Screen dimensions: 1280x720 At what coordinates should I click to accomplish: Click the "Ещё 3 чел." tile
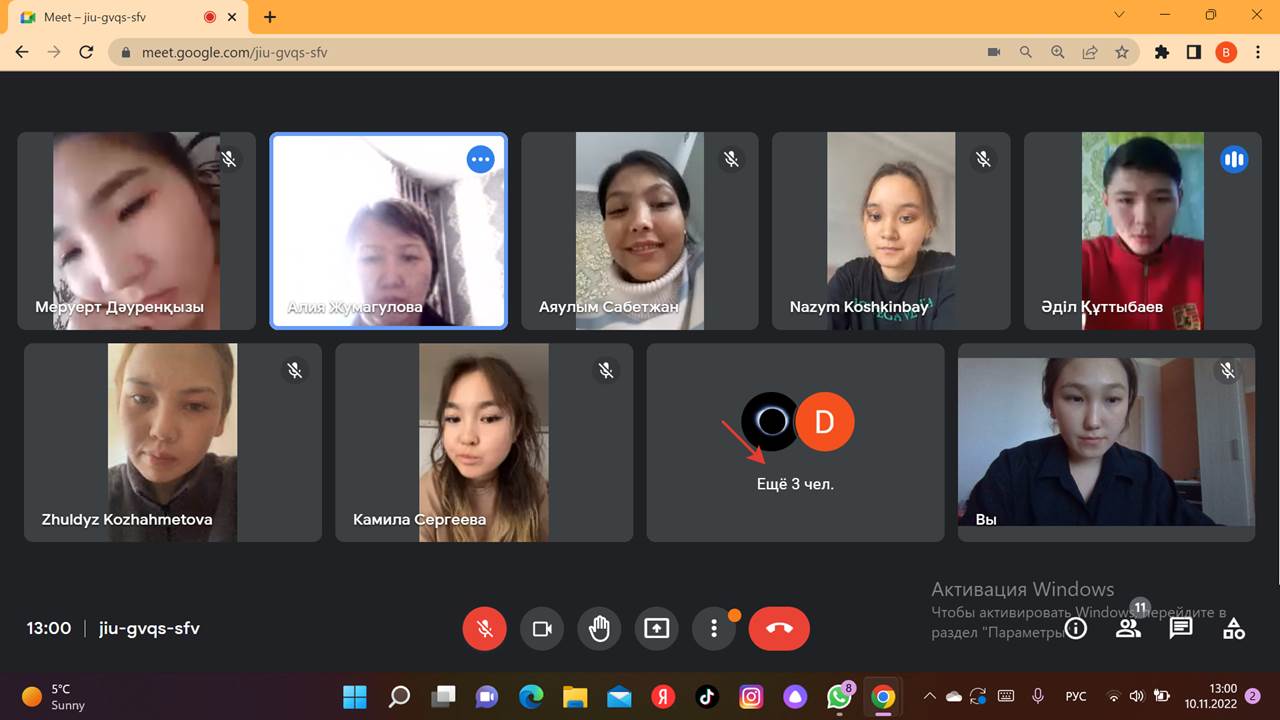pos(795,442)
